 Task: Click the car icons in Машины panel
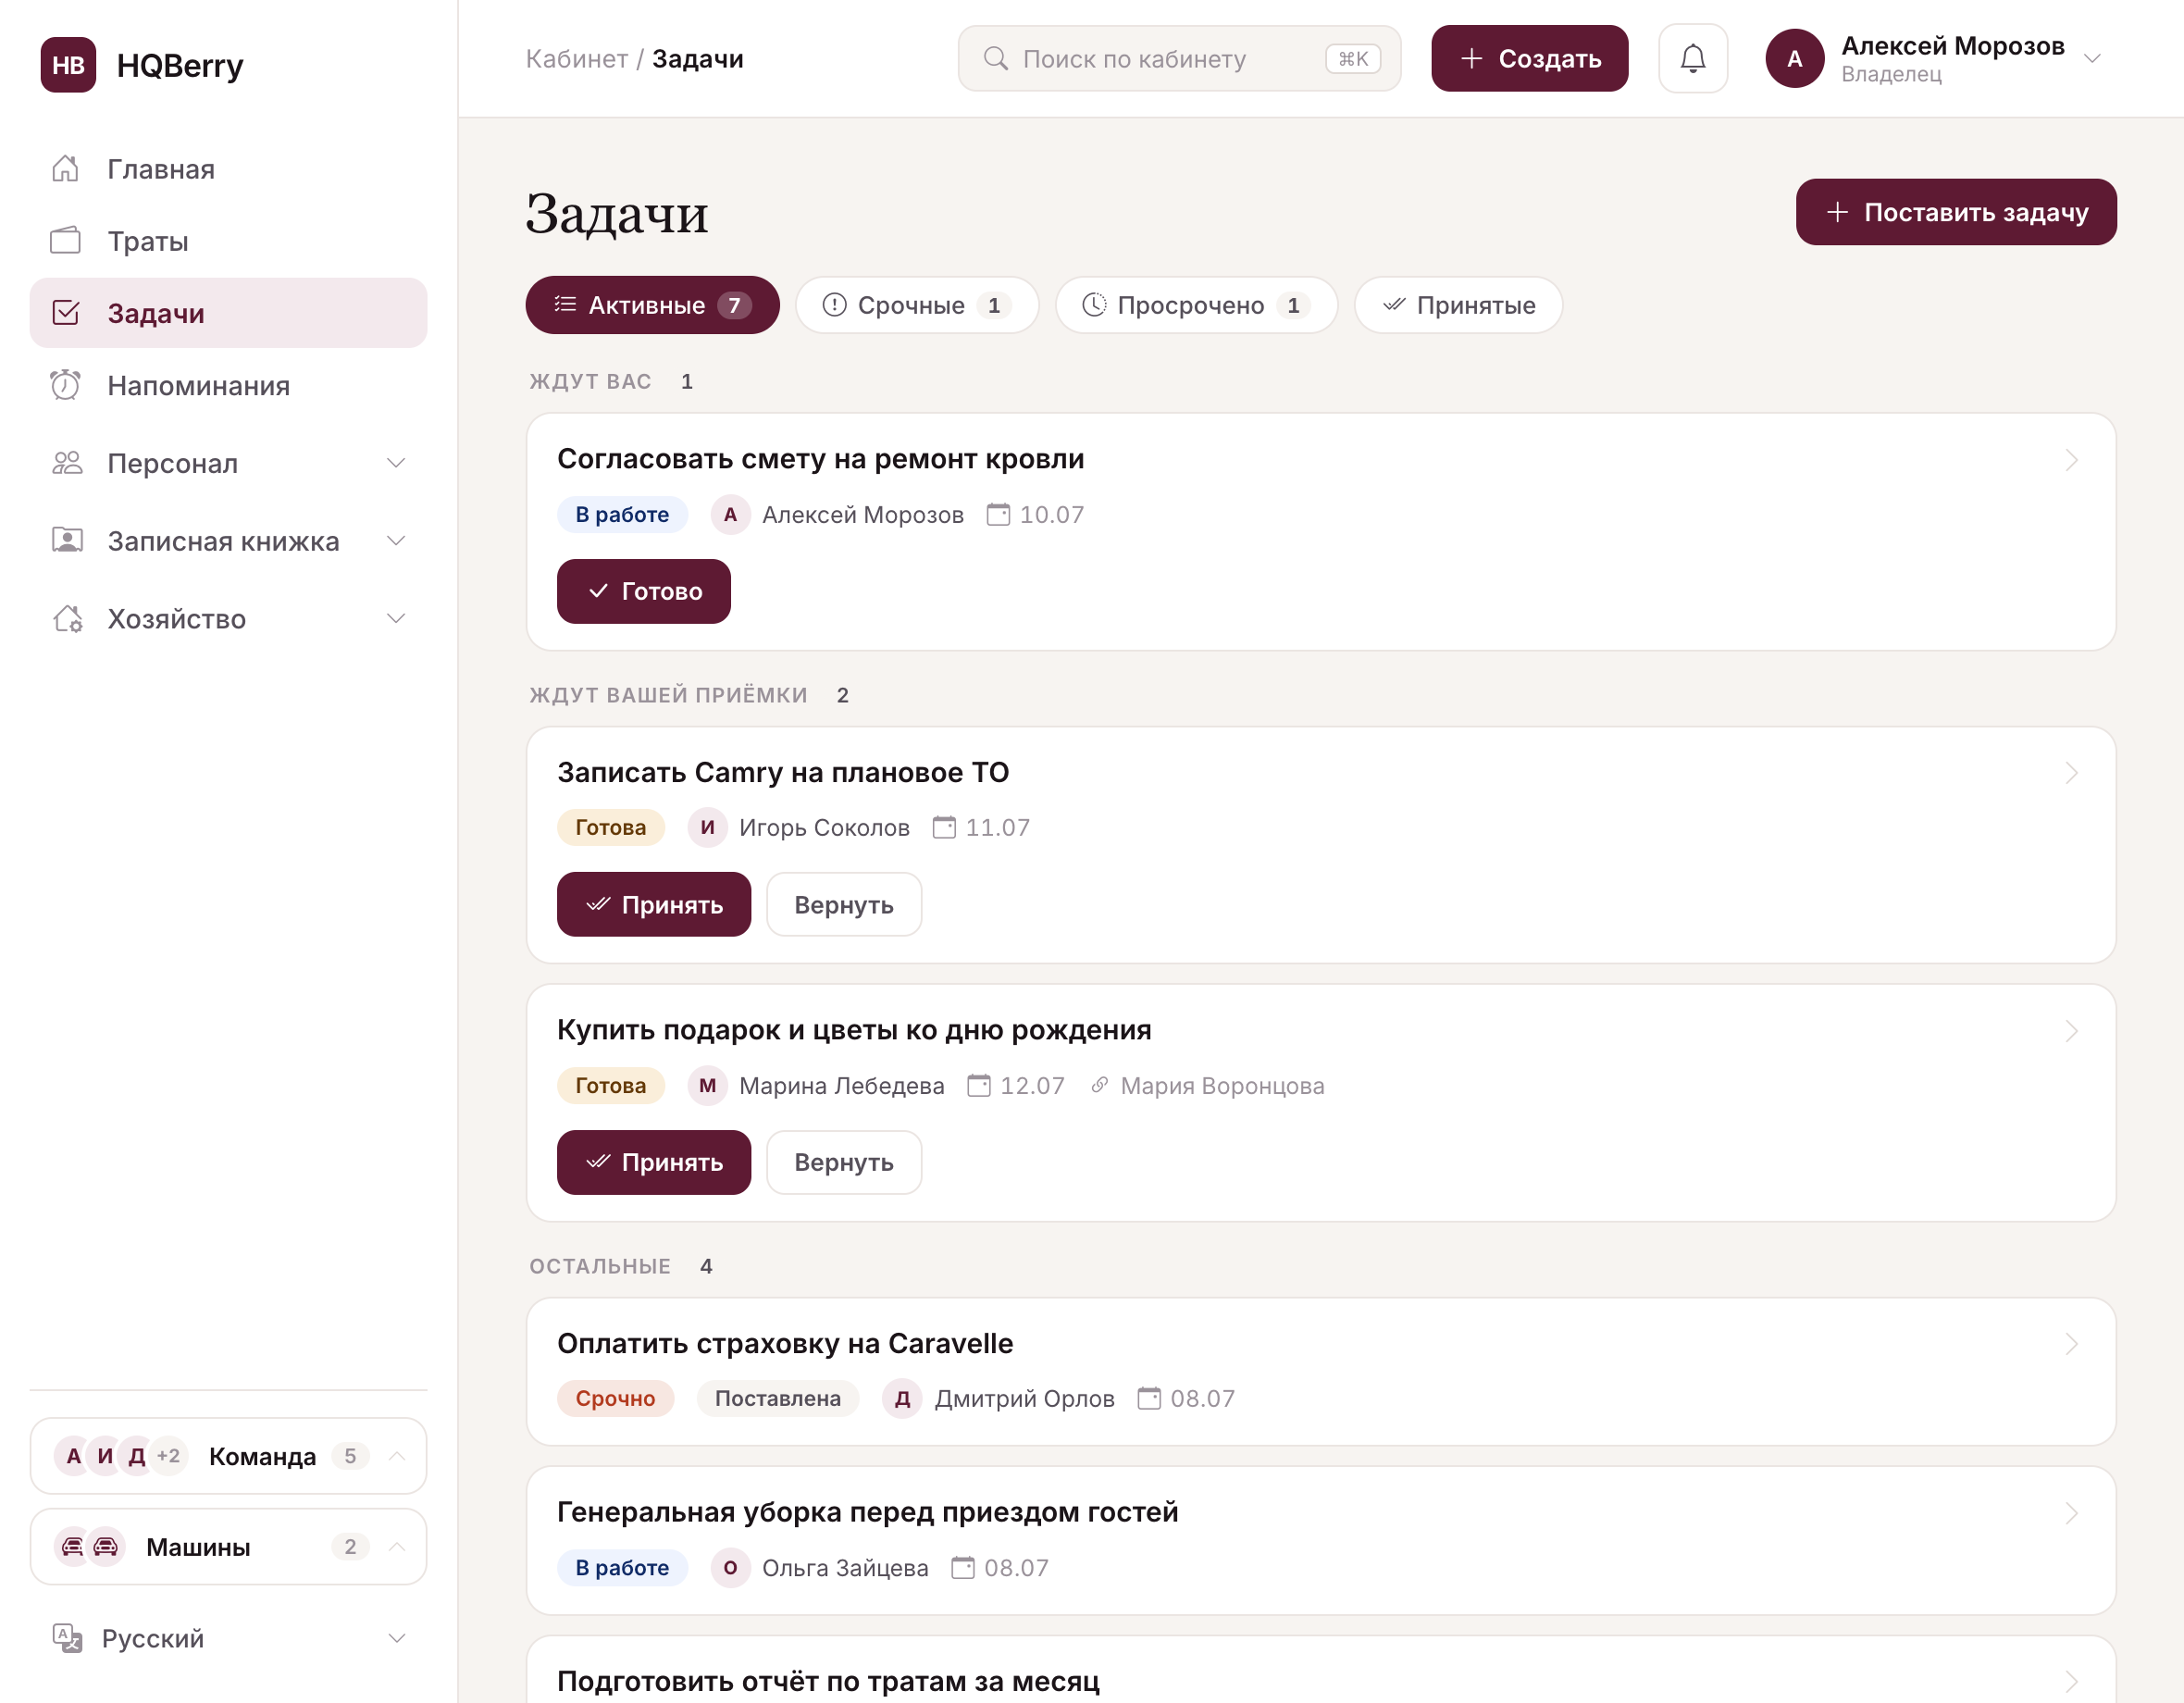(x=89, y=1547)
